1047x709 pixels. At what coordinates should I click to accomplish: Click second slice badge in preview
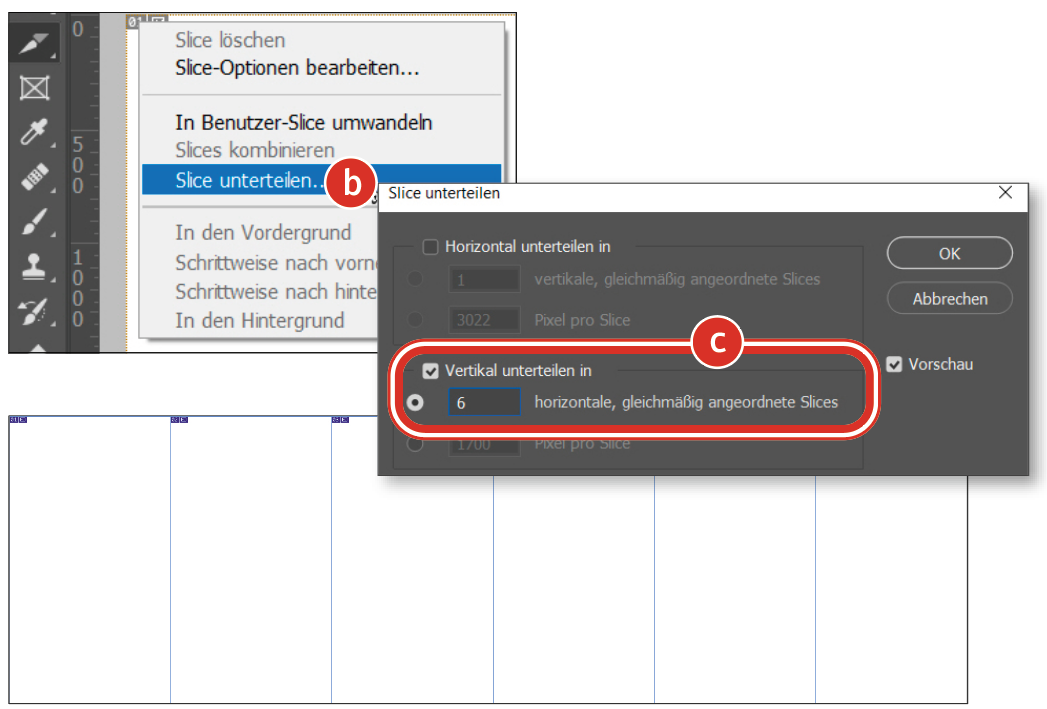(x=180, y=420)
